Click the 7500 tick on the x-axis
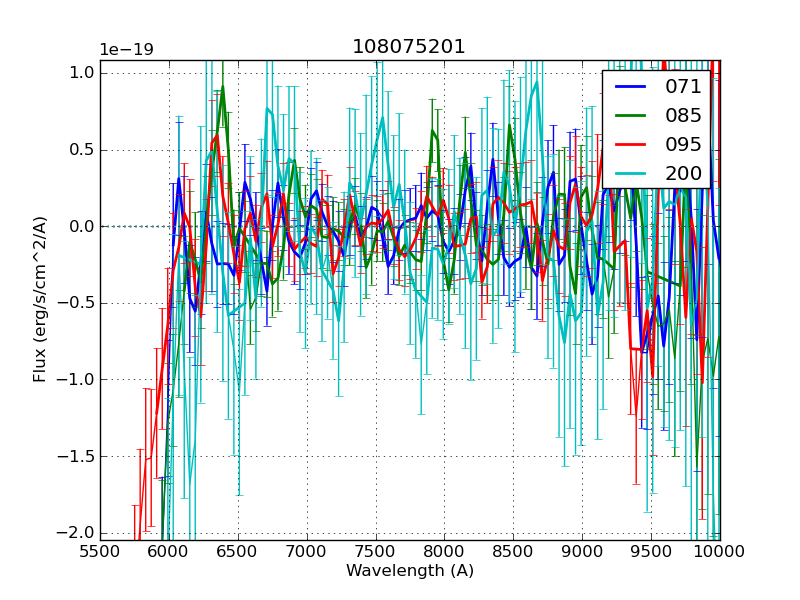 coord(376,552)
